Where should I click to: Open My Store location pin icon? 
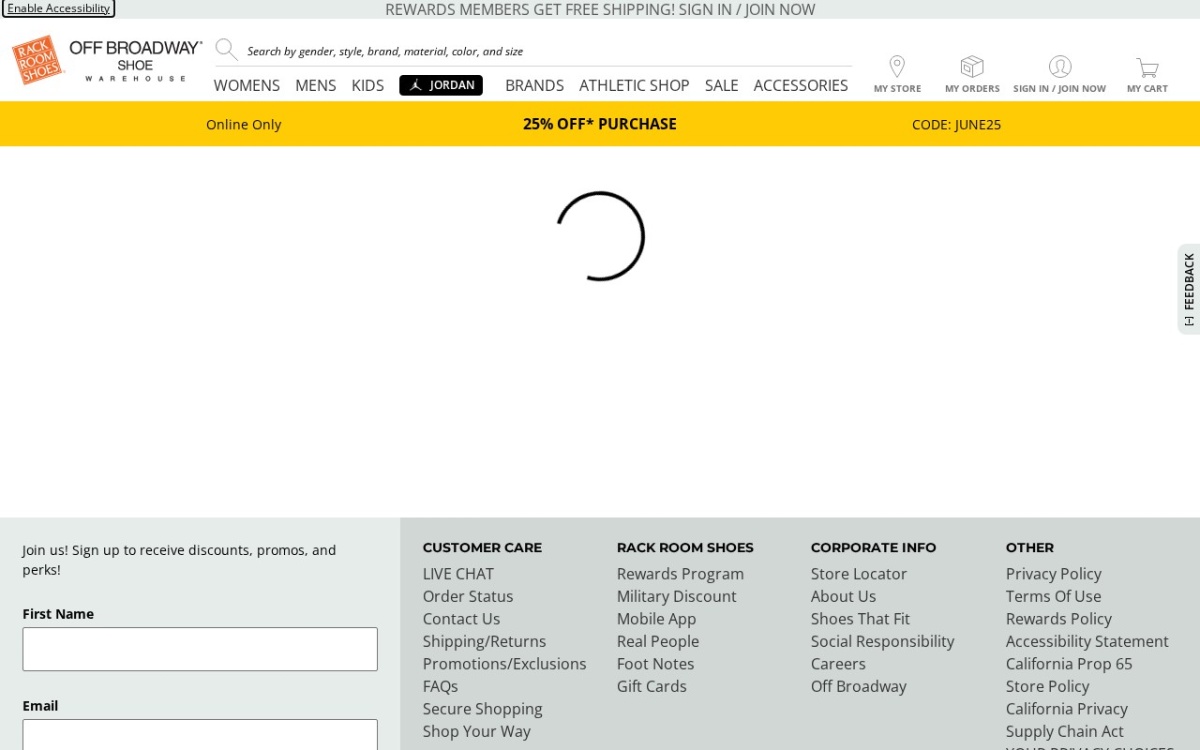(897, 67)
